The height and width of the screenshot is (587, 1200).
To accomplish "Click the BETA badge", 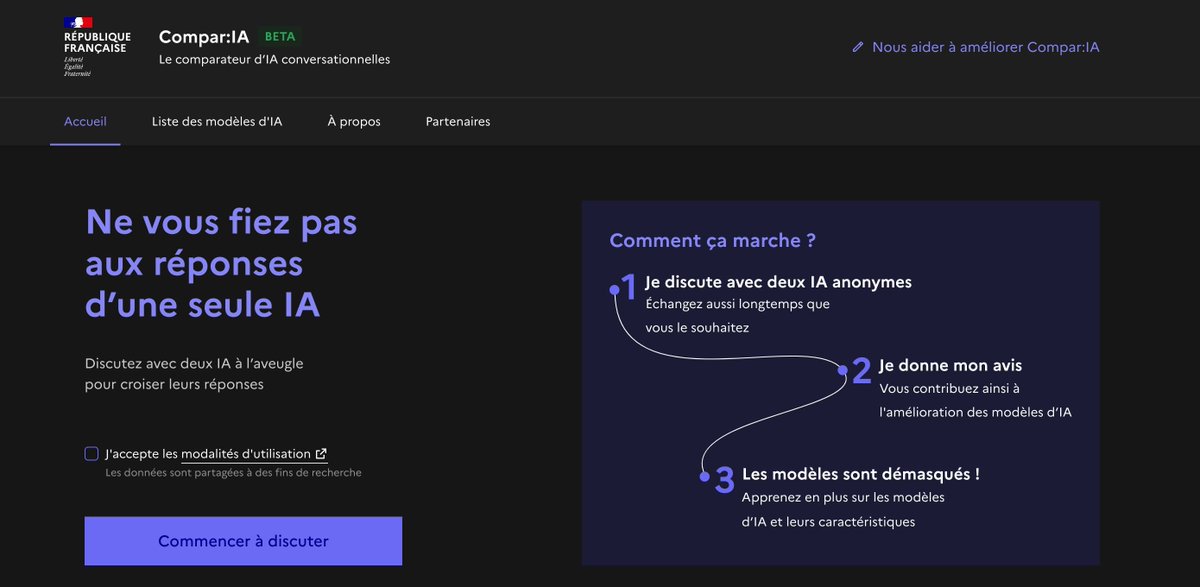I will 281,36.
